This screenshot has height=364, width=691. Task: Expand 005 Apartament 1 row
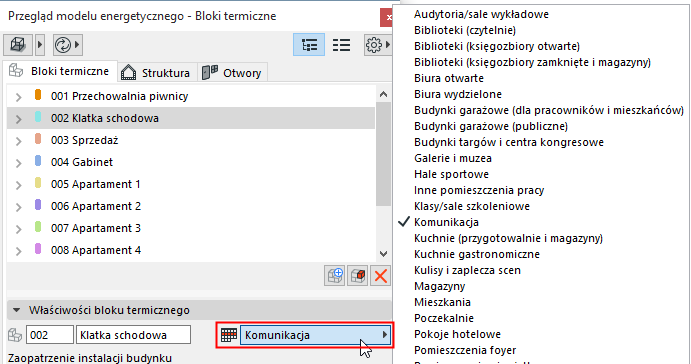click(19, 185)
